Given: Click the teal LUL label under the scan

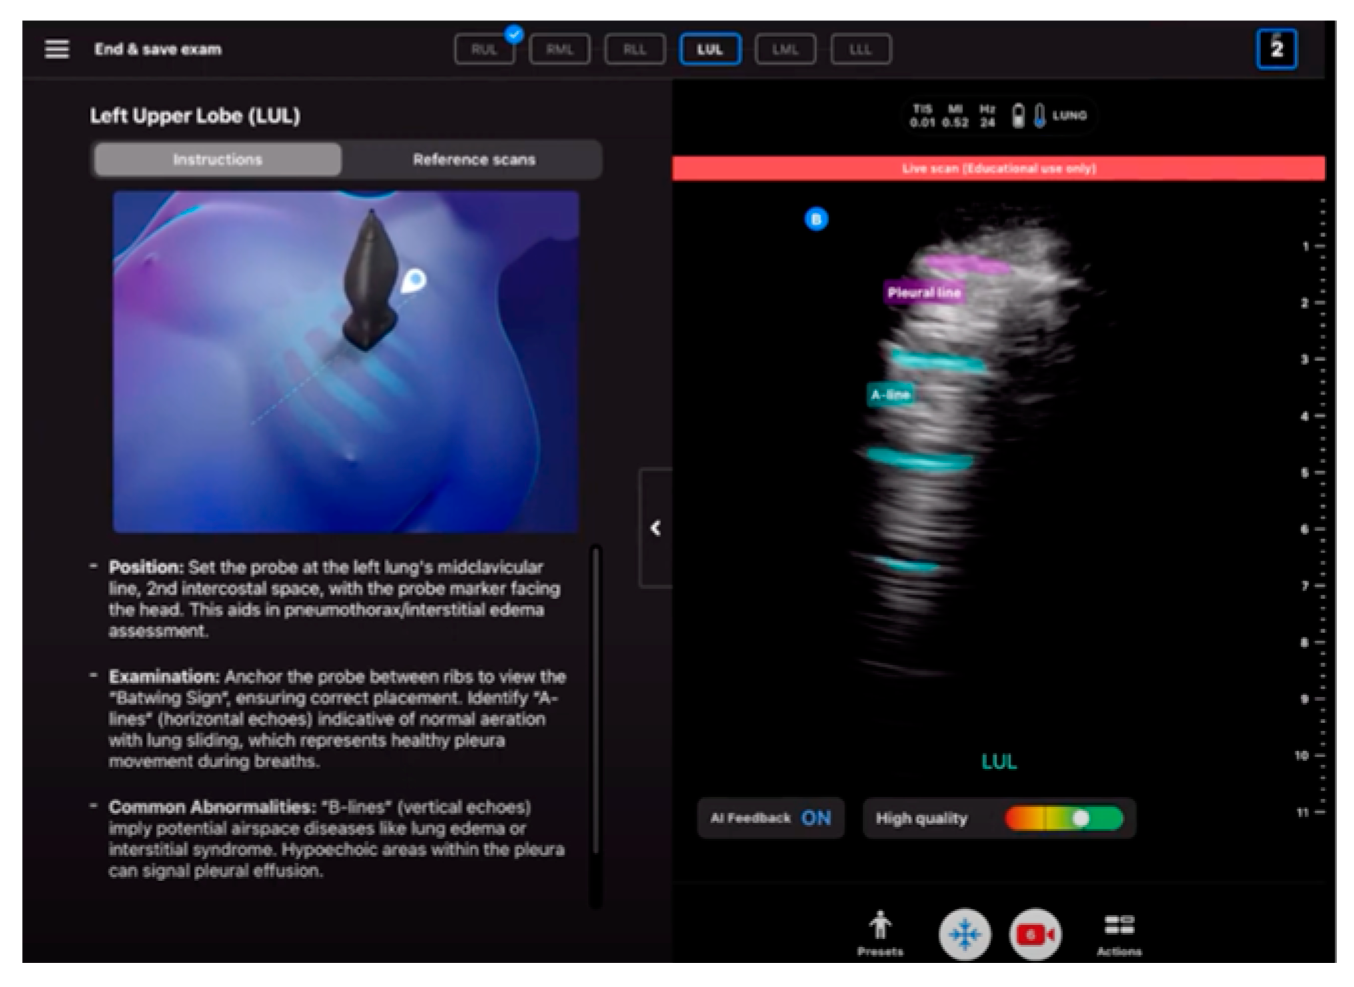Looking at the screenshot, I should (x=999, y=762).
